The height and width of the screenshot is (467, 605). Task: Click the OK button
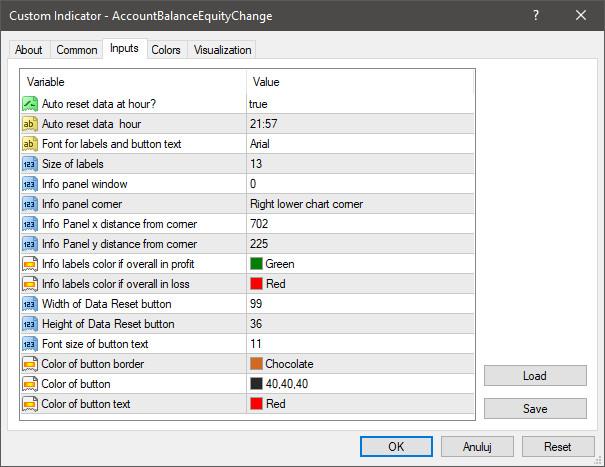point(396,447)
